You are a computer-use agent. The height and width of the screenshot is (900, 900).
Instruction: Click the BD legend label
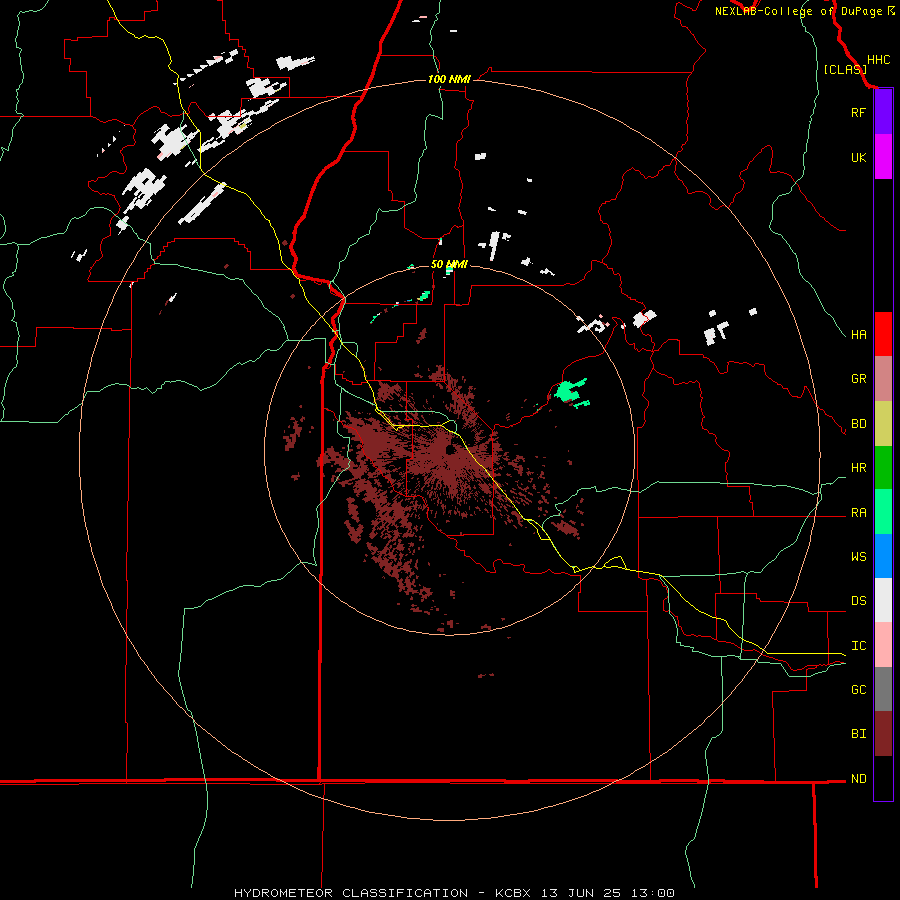859,424
